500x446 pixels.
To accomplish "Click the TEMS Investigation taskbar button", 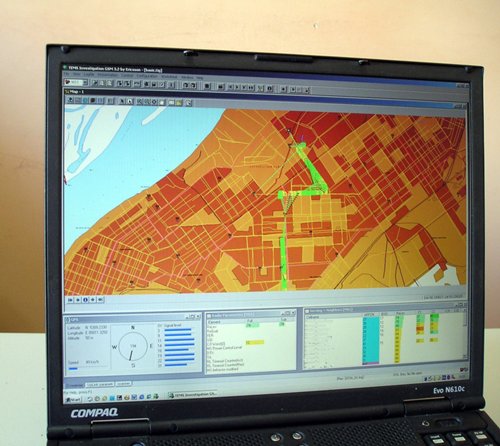I will (193, 394).
